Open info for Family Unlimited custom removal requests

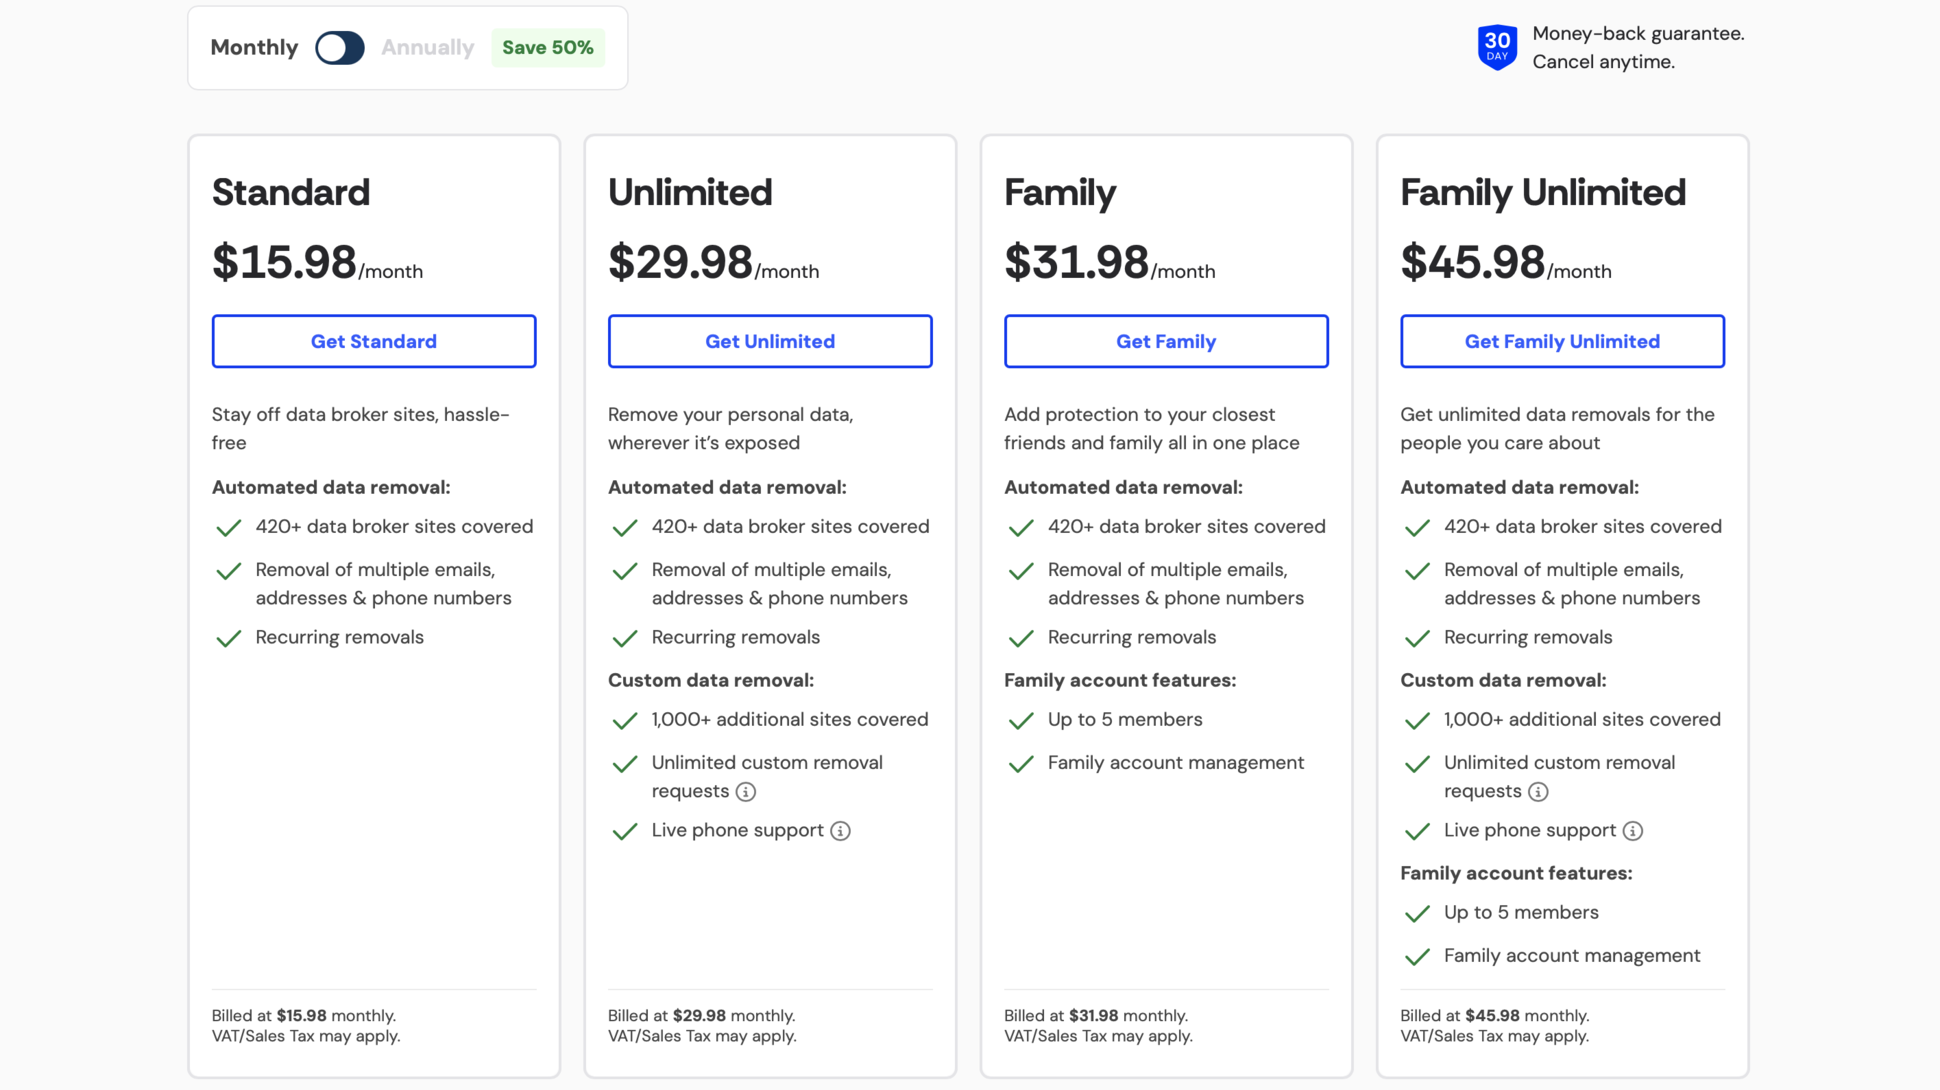pyautogui.click(x=1539, y=791)
